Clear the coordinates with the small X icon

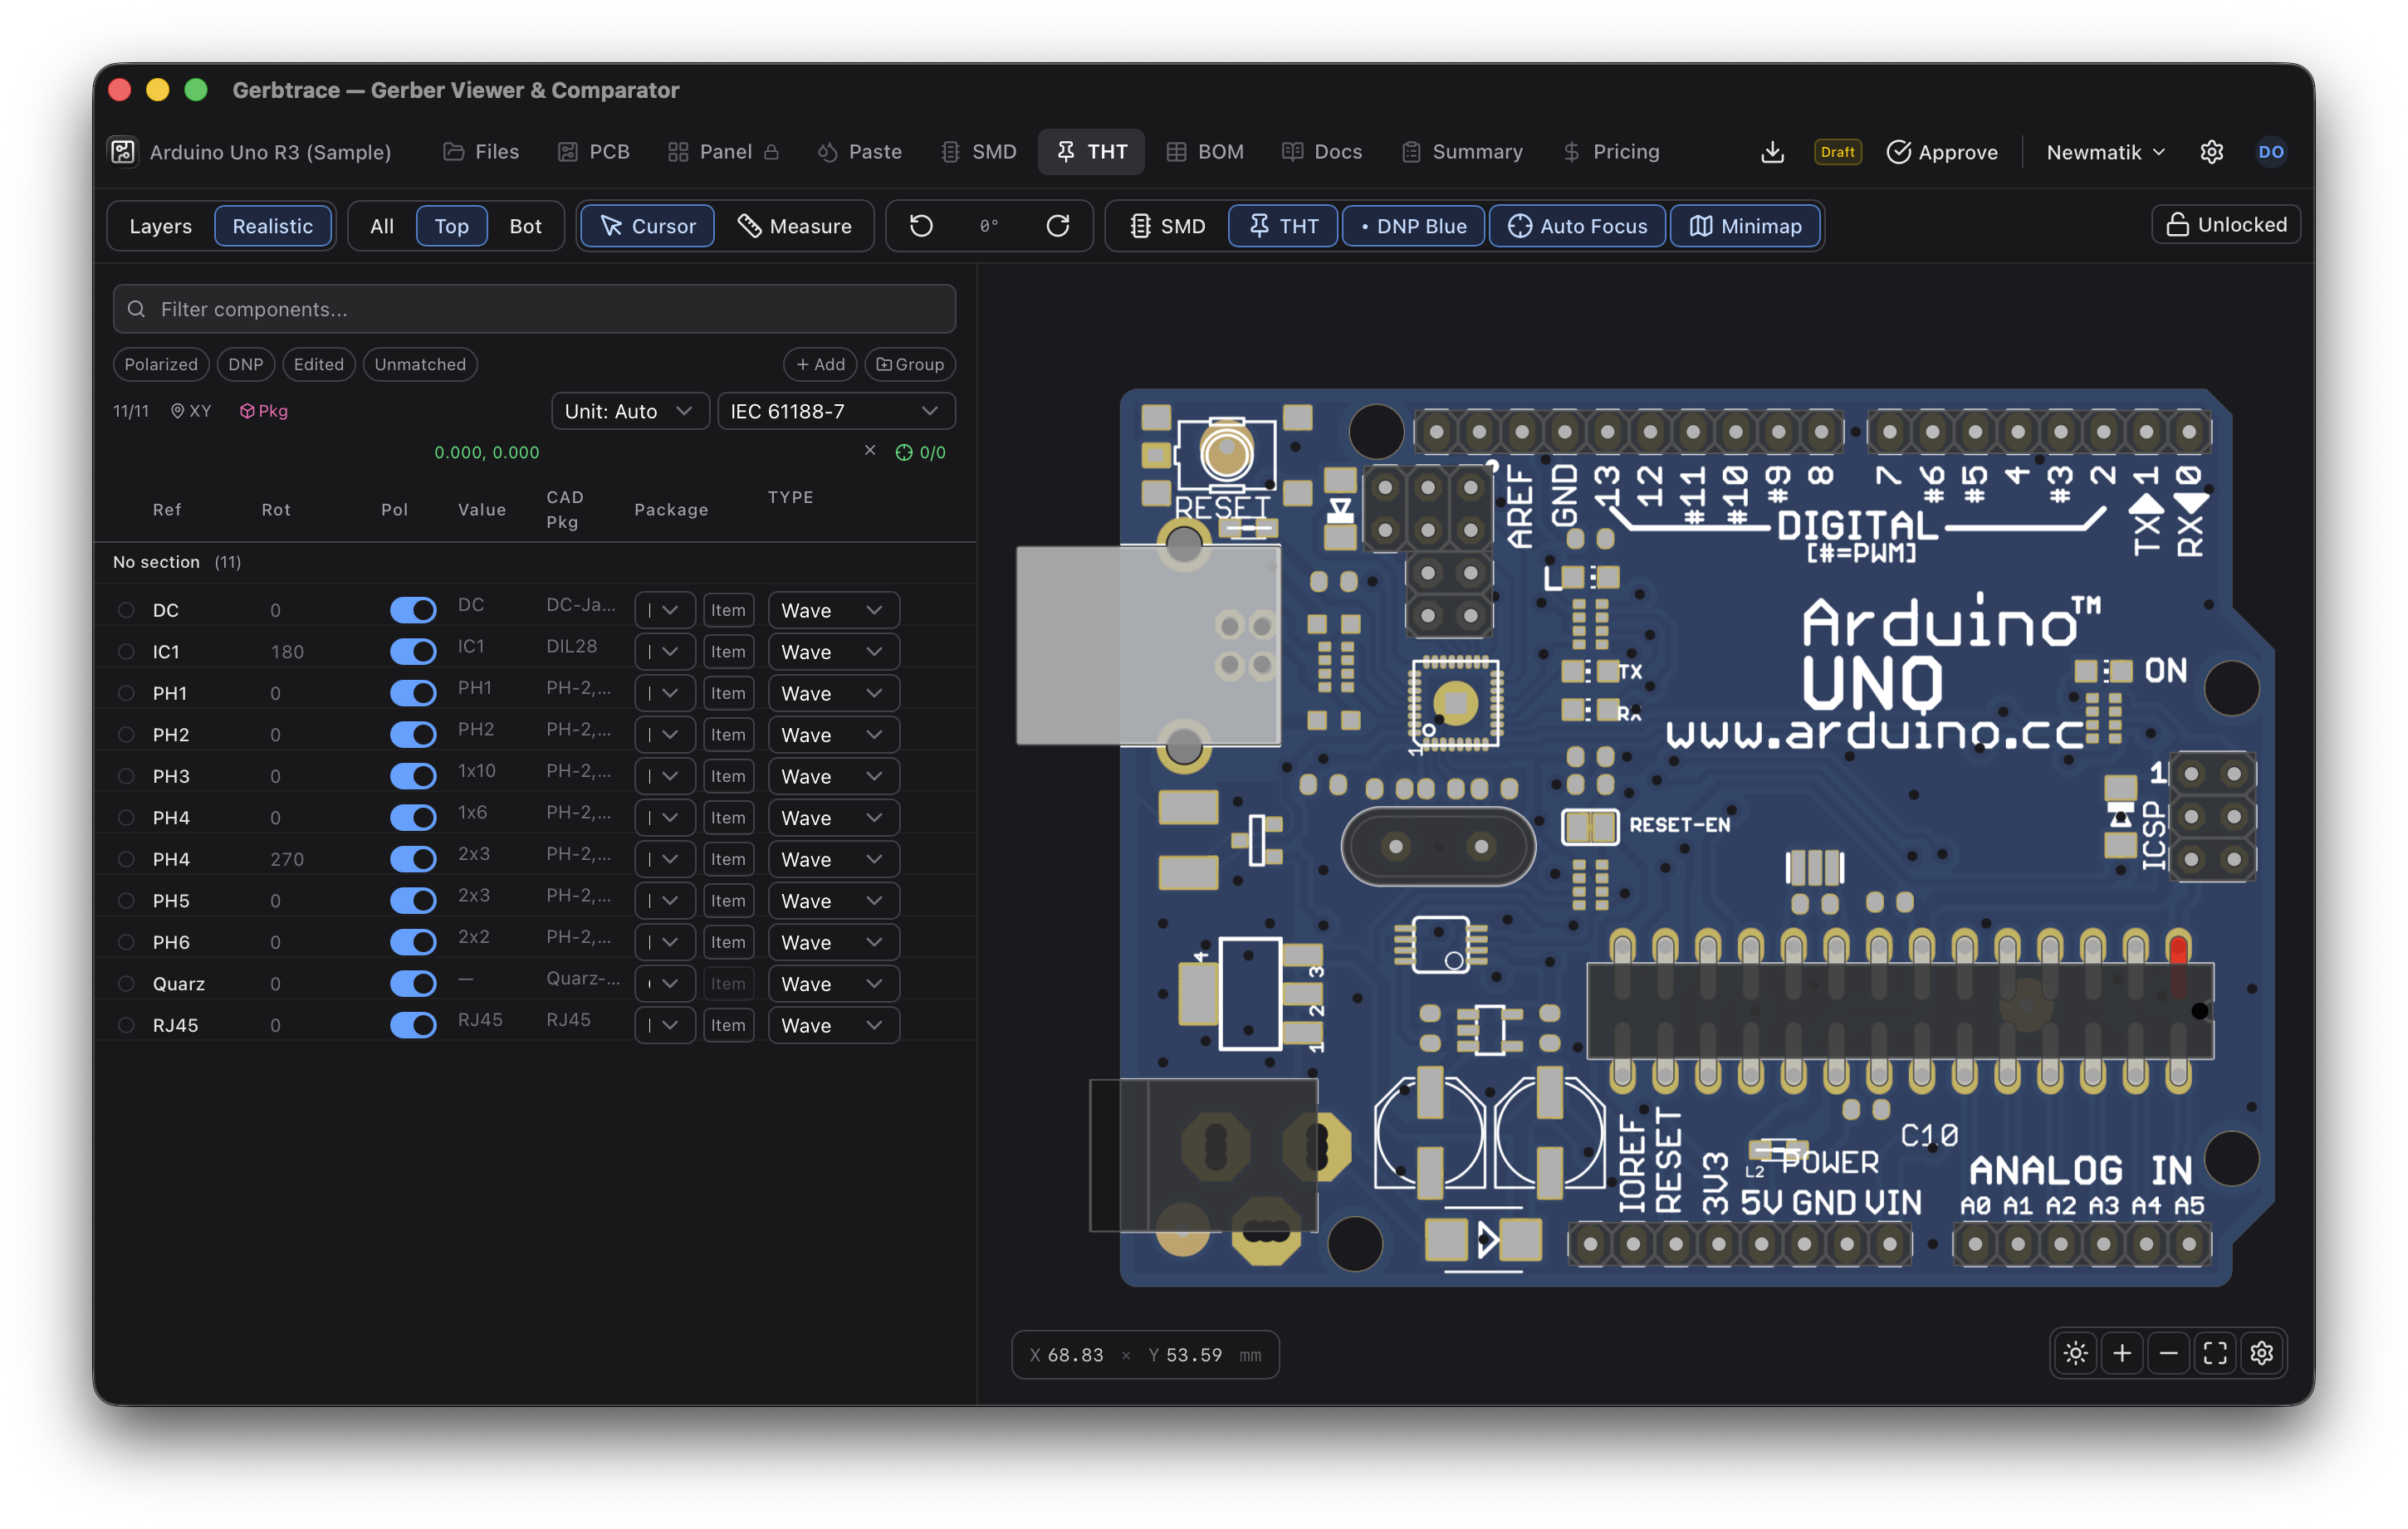pyautogui.click(x=870, y=450)
